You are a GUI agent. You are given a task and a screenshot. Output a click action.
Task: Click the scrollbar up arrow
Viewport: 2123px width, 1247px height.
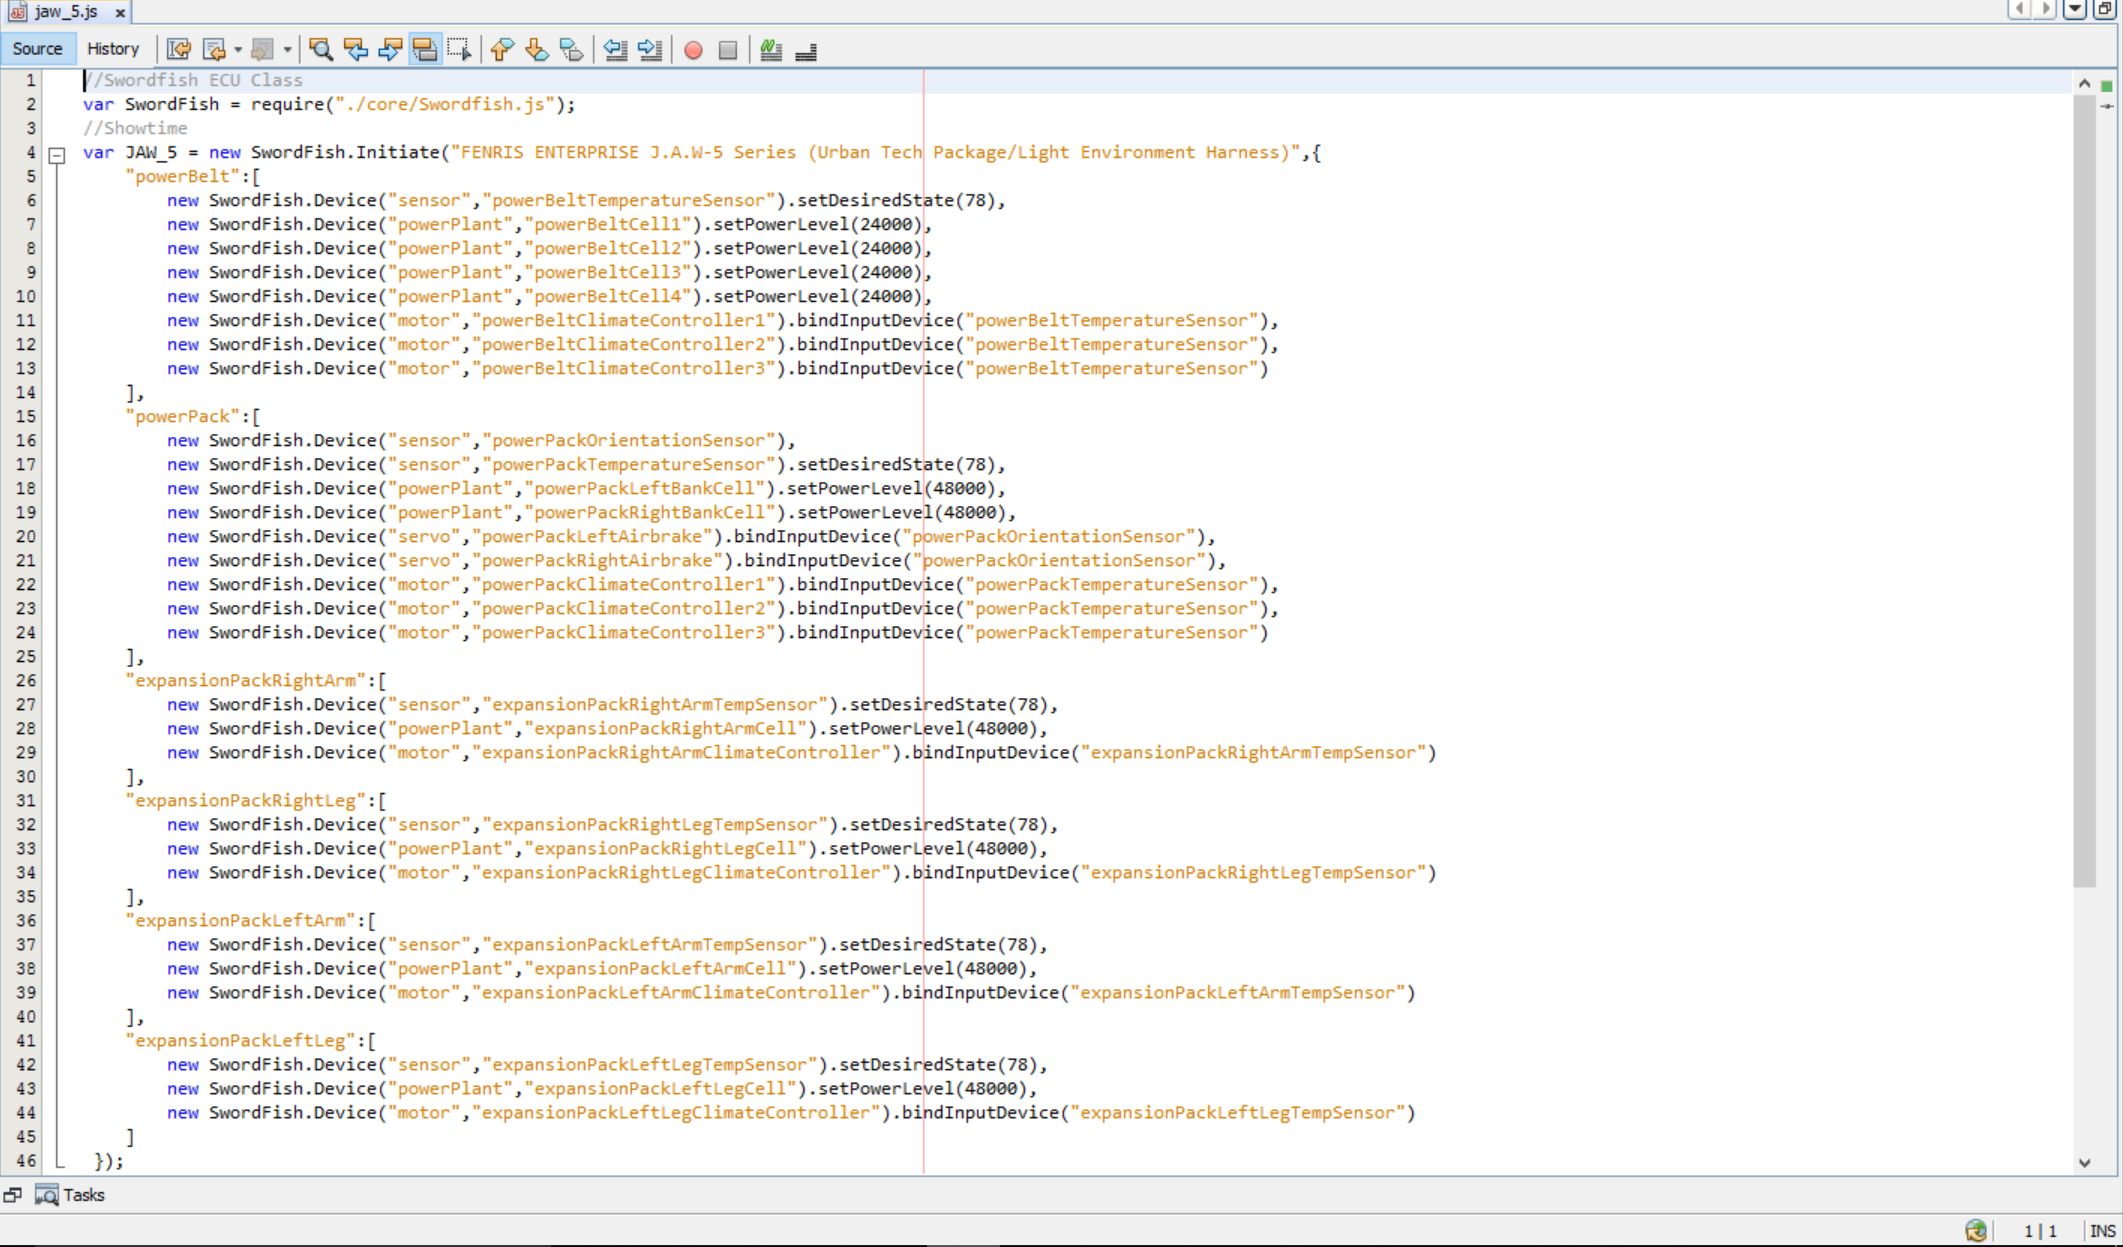point(2084,84)
